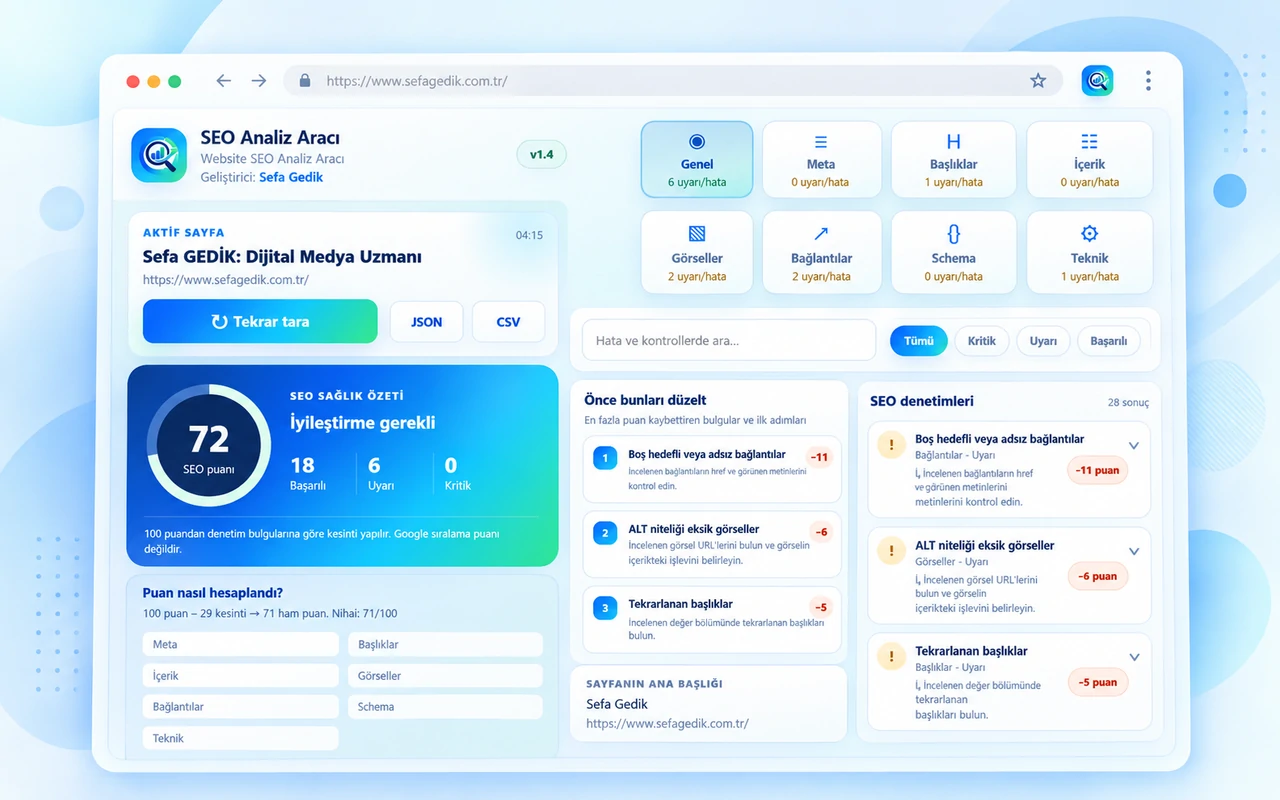Select the Schema category
The image size is (1280, 800).
953,254
